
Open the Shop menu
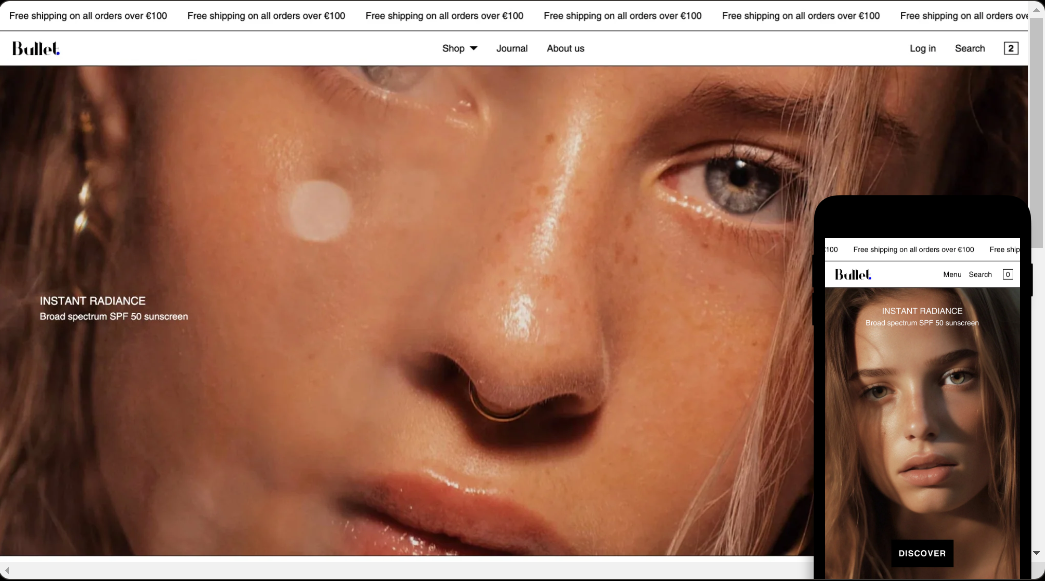click(453, 48)
